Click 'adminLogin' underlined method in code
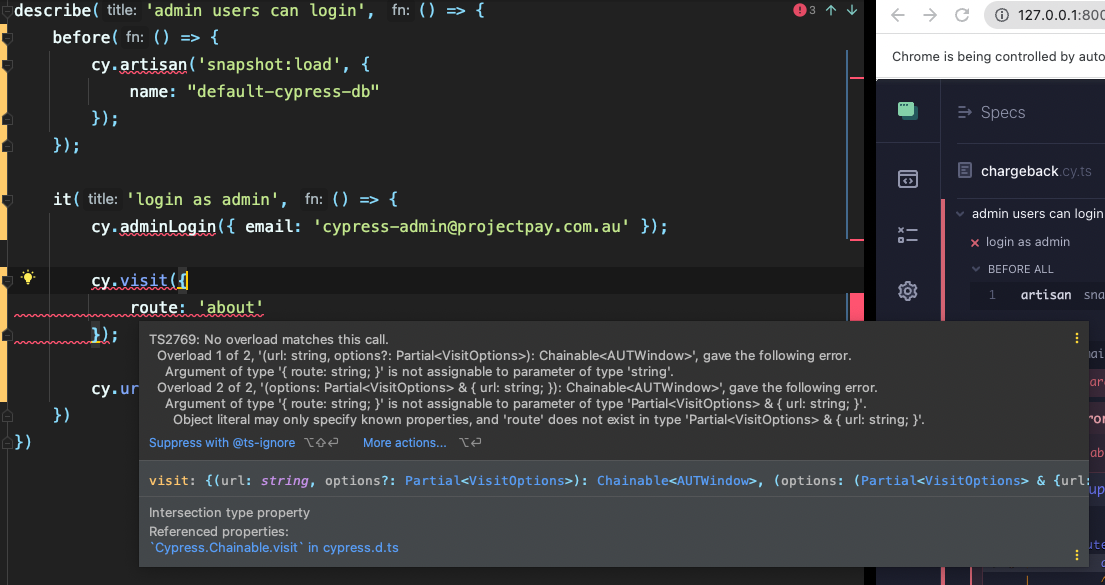Image resolution: width=1105 pixels, height=585 pixels. [168, 226]
